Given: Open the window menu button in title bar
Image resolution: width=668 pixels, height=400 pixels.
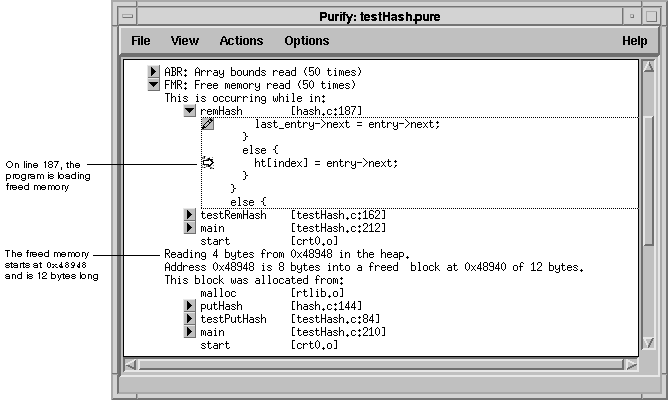Looking at the screenshot, I should 128,17.
